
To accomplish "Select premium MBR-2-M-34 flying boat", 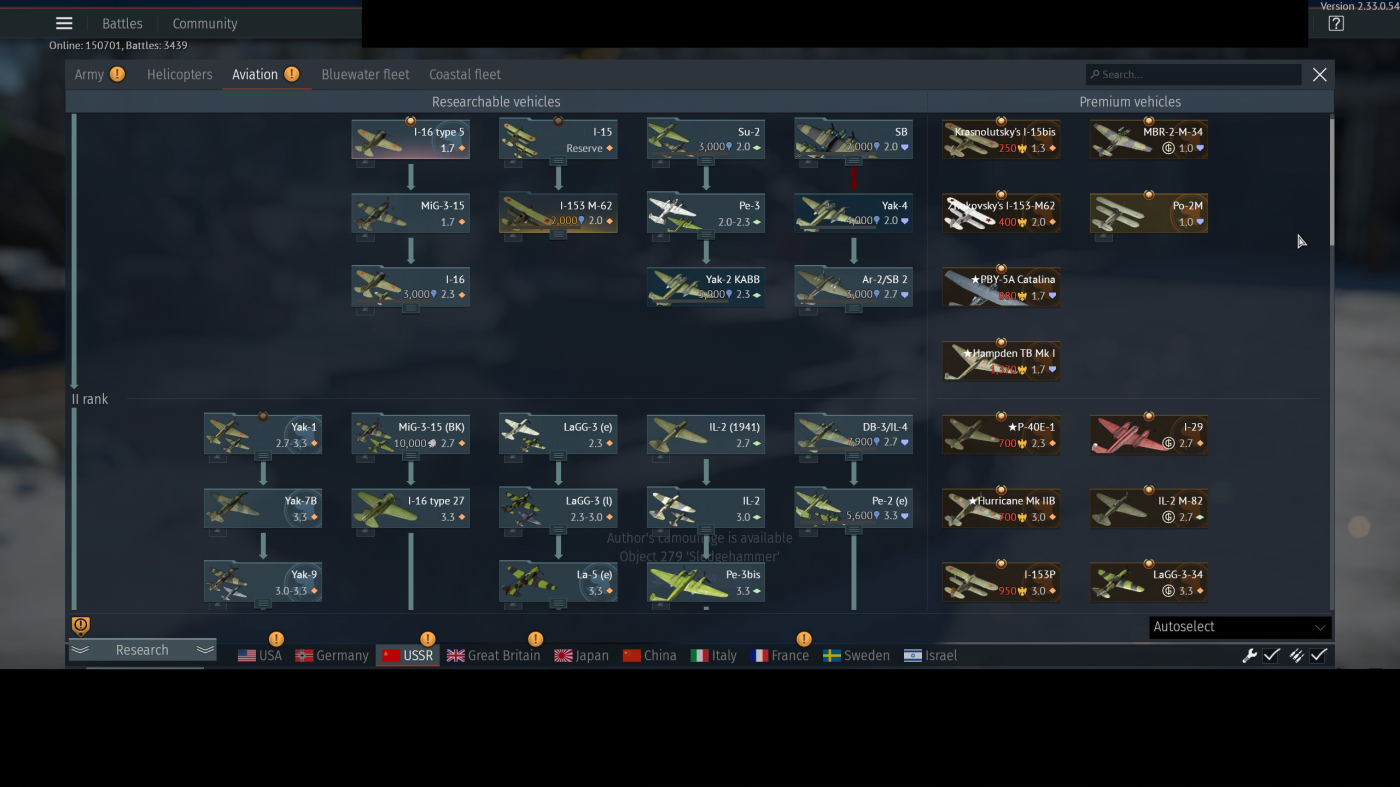I will click(x=1149, y=140).
